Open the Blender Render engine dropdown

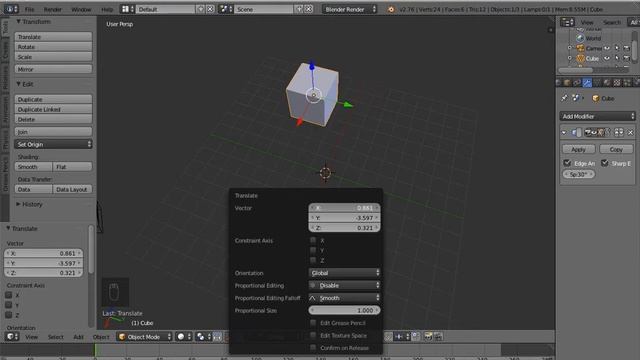point(349,9)
